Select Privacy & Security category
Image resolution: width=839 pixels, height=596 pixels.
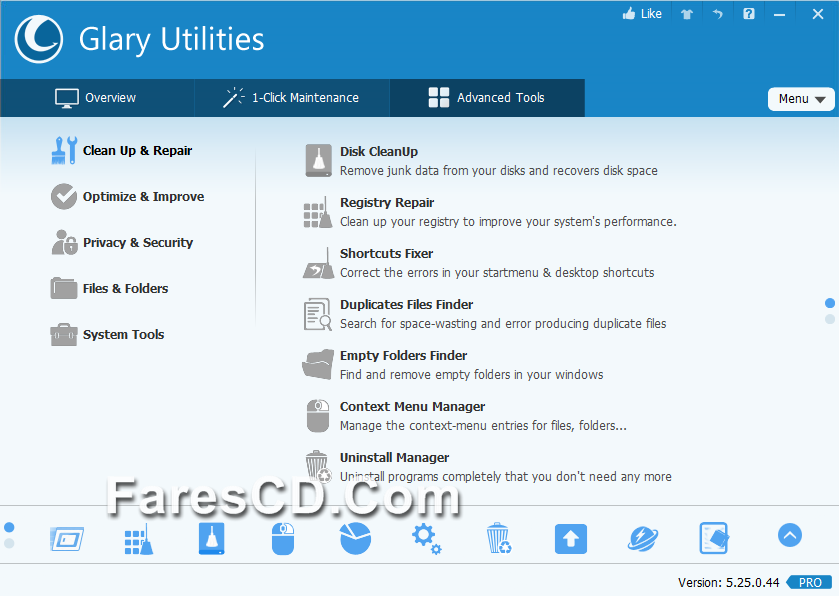click(x=138, y=243)
